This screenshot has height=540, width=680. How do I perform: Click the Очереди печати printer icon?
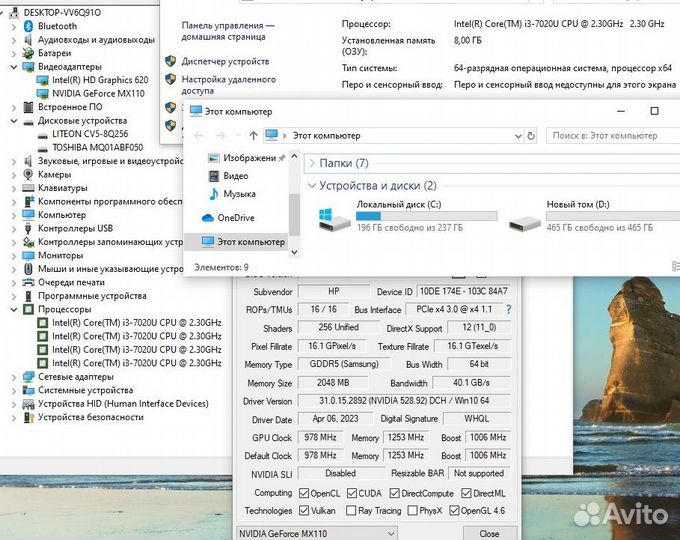tap(29, 282)
